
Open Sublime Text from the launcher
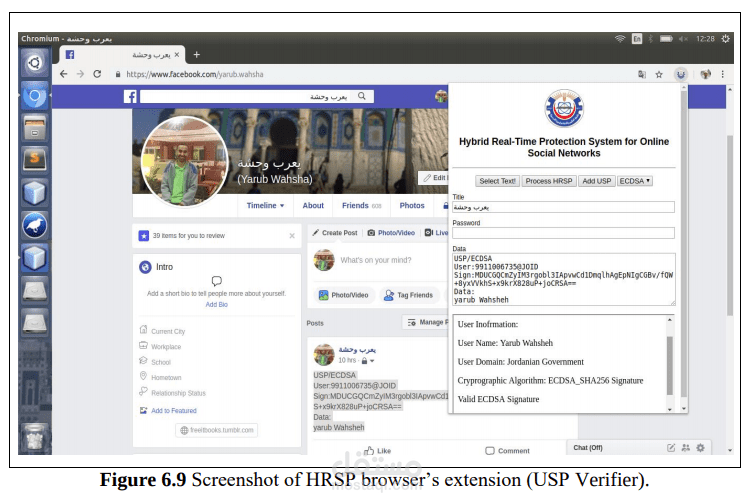tap(35, 160)
